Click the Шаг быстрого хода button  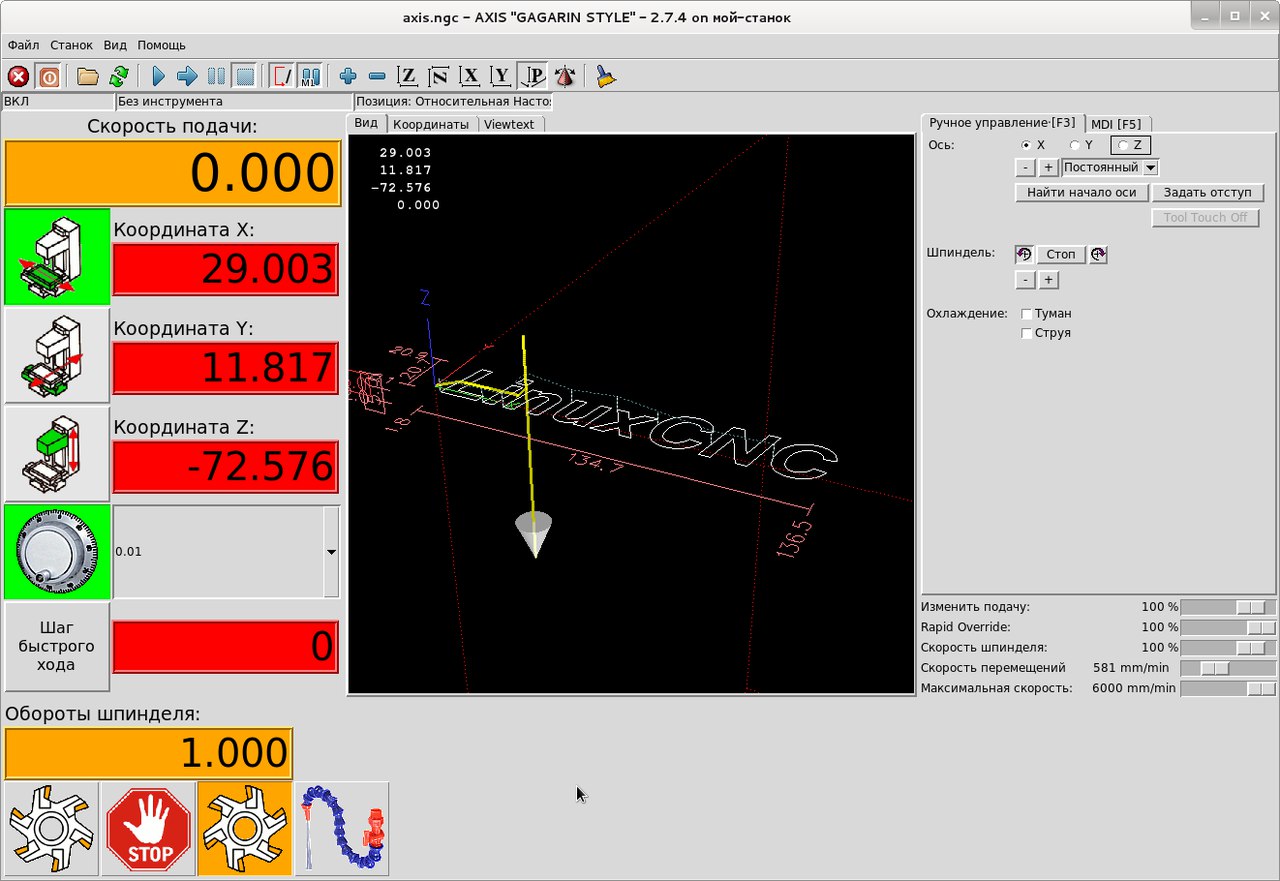(x=57, y=647)
